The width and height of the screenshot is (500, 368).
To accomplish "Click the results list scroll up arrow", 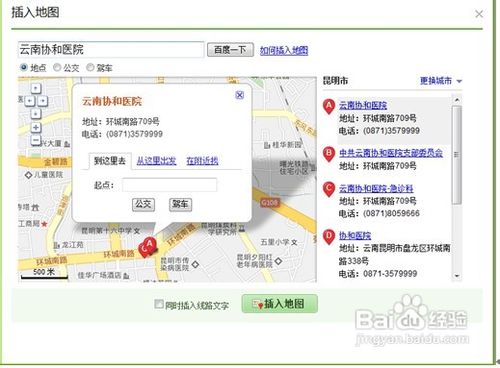I will [457, 100].
